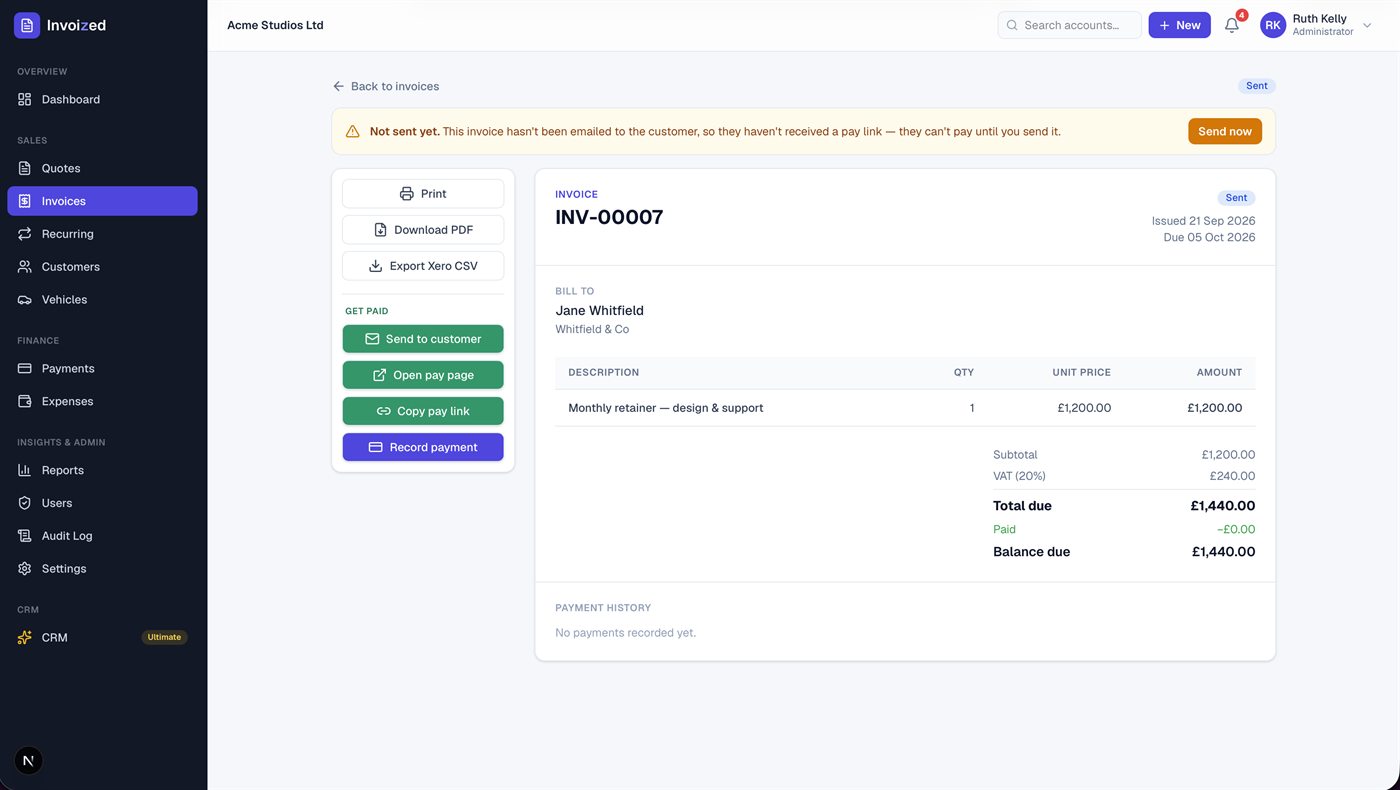Click the Users shield icon

coord(25,503)
